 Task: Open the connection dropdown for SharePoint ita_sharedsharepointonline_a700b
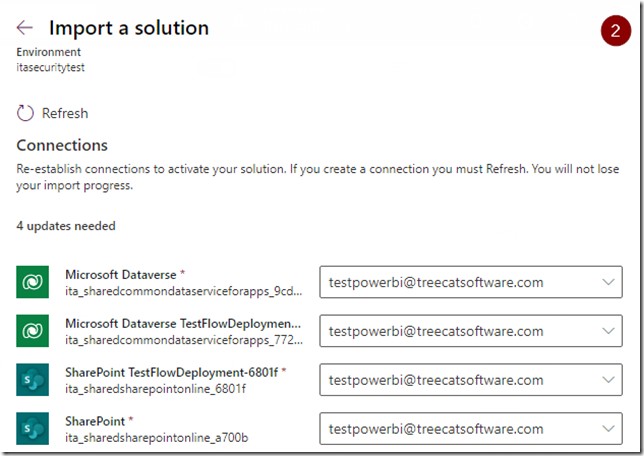[x=471, y=428]
